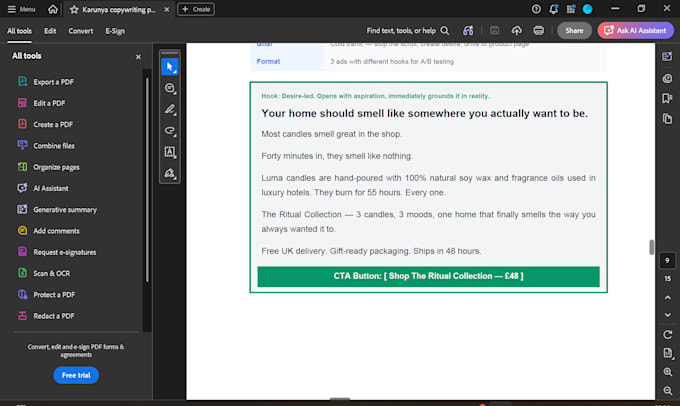This screenshot has height=406, width=680.
Task: Open the Edit a PDF tool
Action: click(x=41, y=103)
